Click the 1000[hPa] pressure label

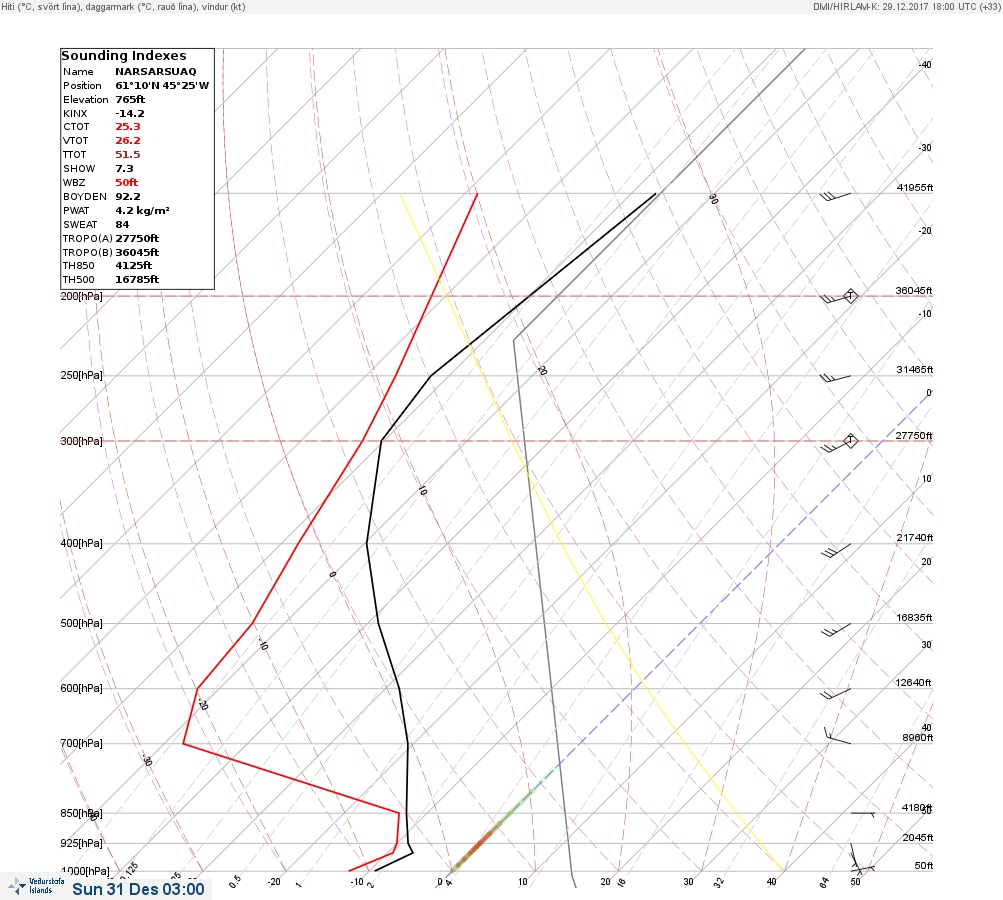85,871
